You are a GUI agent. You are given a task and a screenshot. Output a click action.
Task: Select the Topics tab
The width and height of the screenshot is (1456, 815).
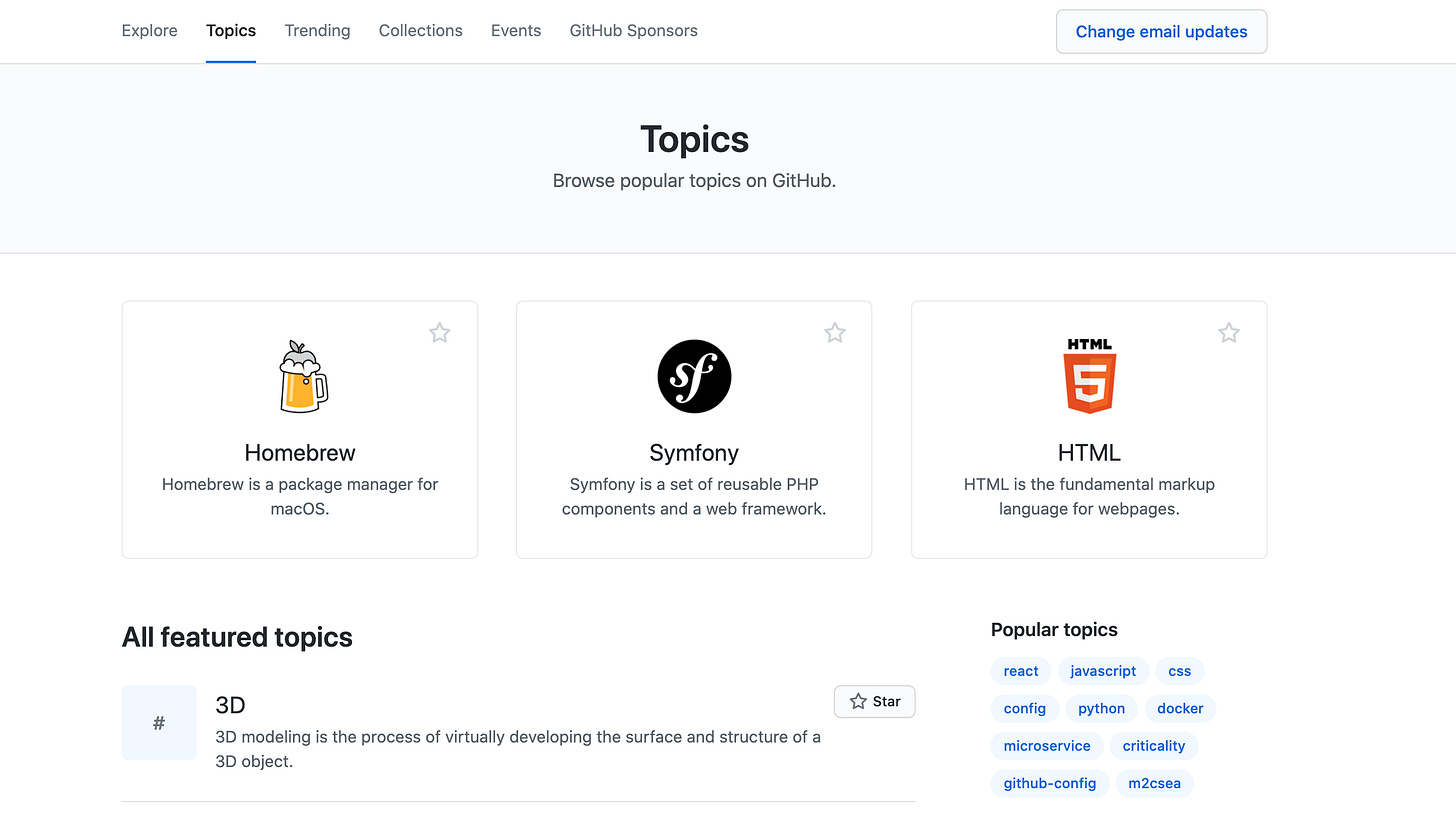[x=231, y=31]
